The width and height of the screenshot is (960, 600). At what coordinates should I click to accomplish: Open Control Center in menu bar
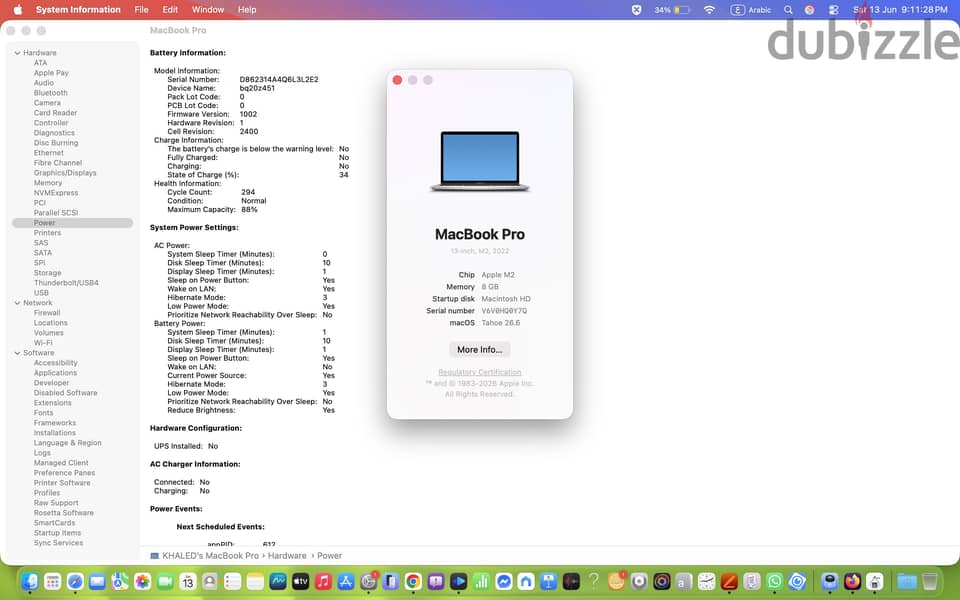(x=833, y=10)
